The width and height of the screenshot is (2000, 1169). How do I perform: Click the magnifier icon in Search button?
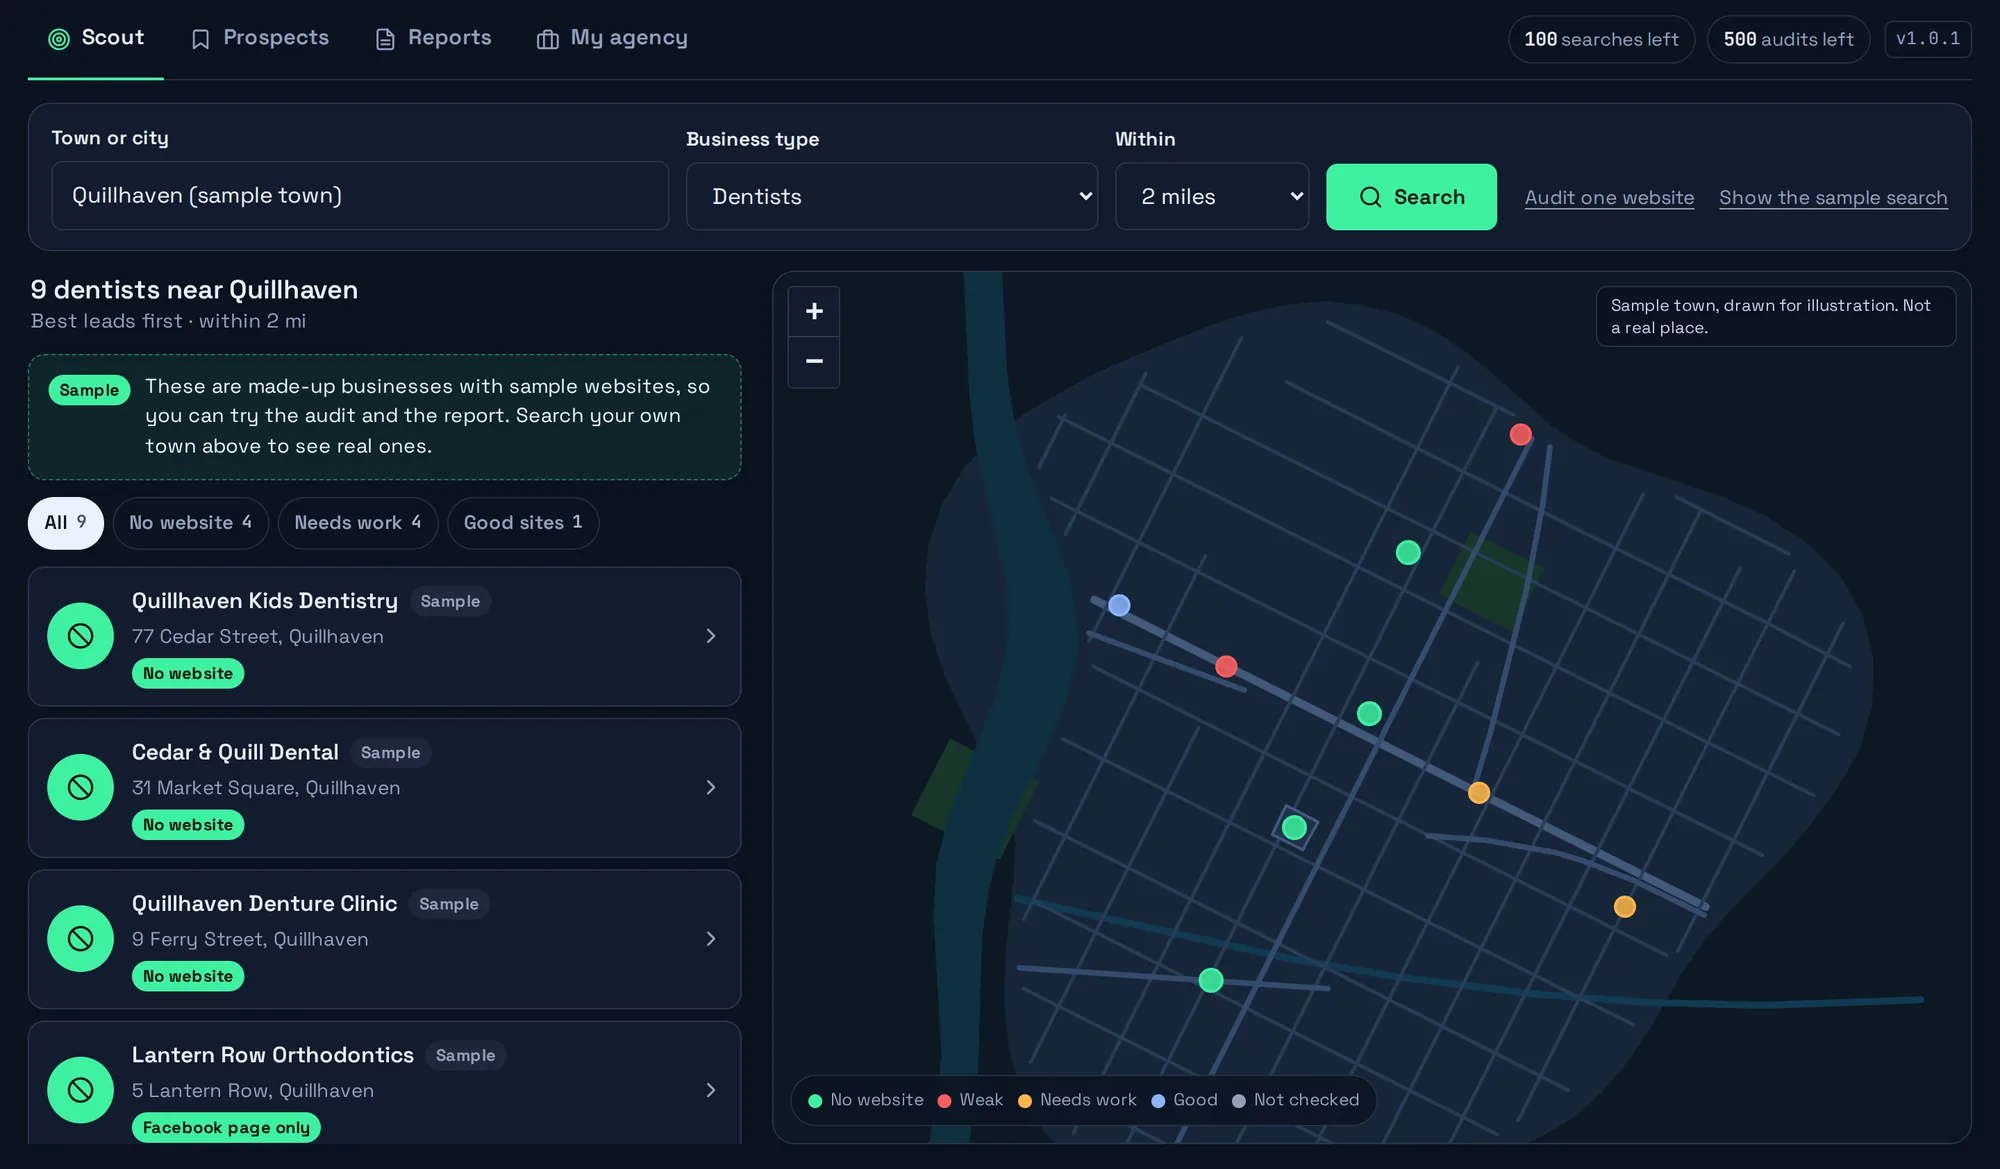pos(1370,197)
